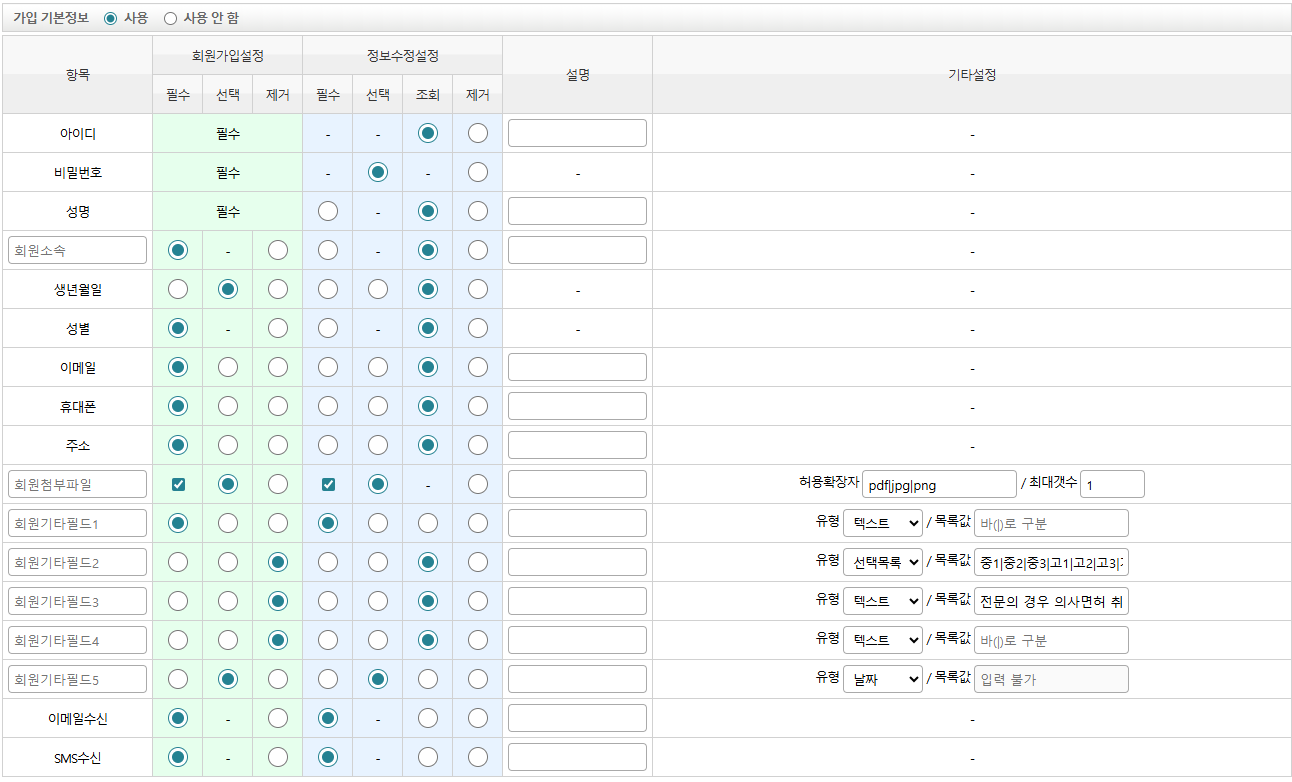This screenshot has width=1292, height=782.
Task: Open 유형 dropdown for 회원기타필드1
Action: pos(882,523)
